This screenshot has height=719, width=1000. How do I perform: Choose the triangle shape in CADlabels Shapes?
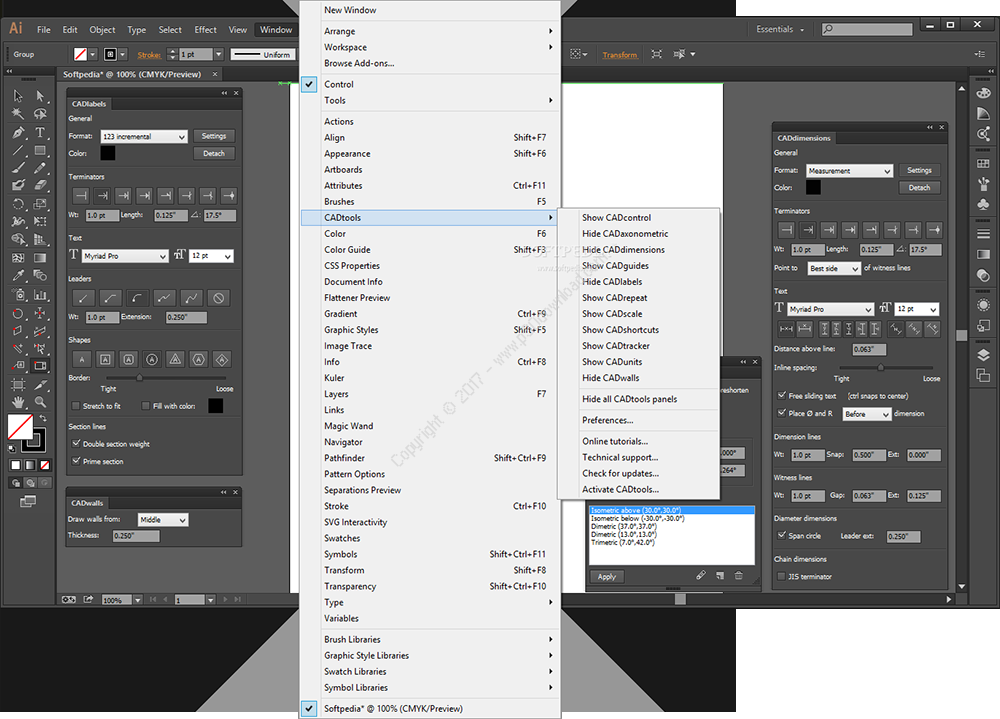175,360
